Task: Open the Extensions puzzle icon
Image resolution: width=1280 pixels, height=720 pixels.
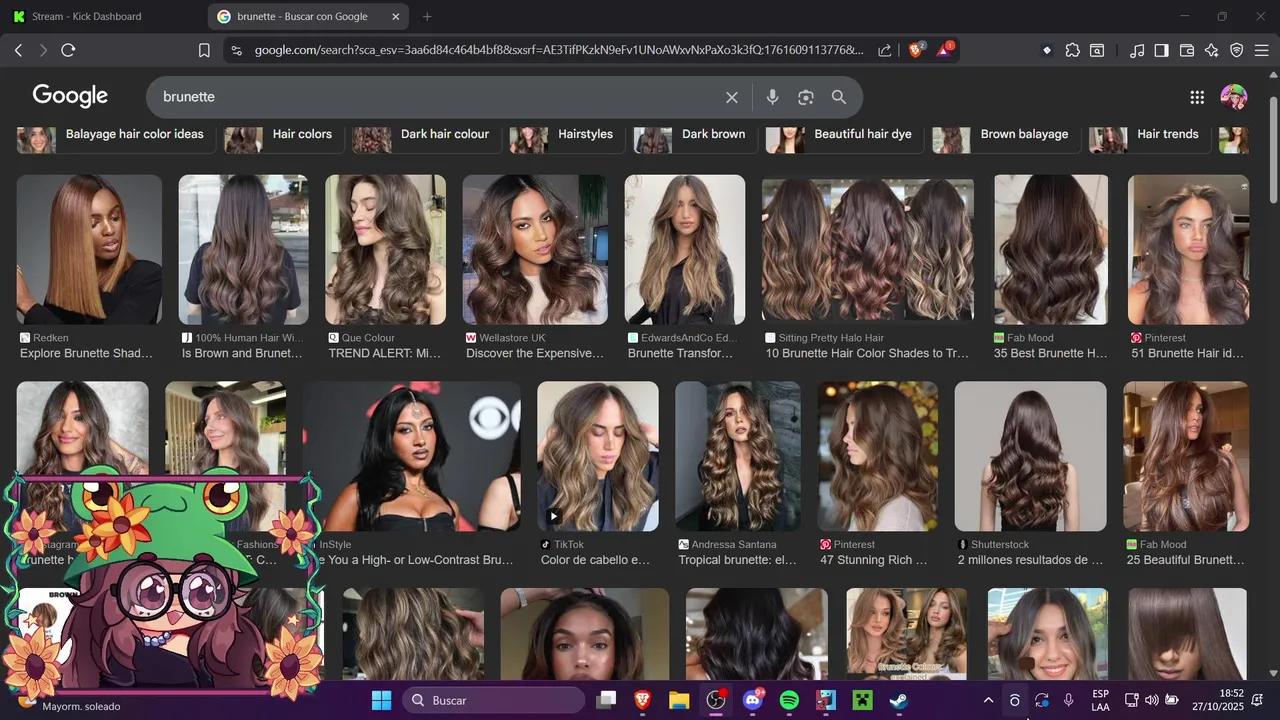Action: click(1072, 50)
